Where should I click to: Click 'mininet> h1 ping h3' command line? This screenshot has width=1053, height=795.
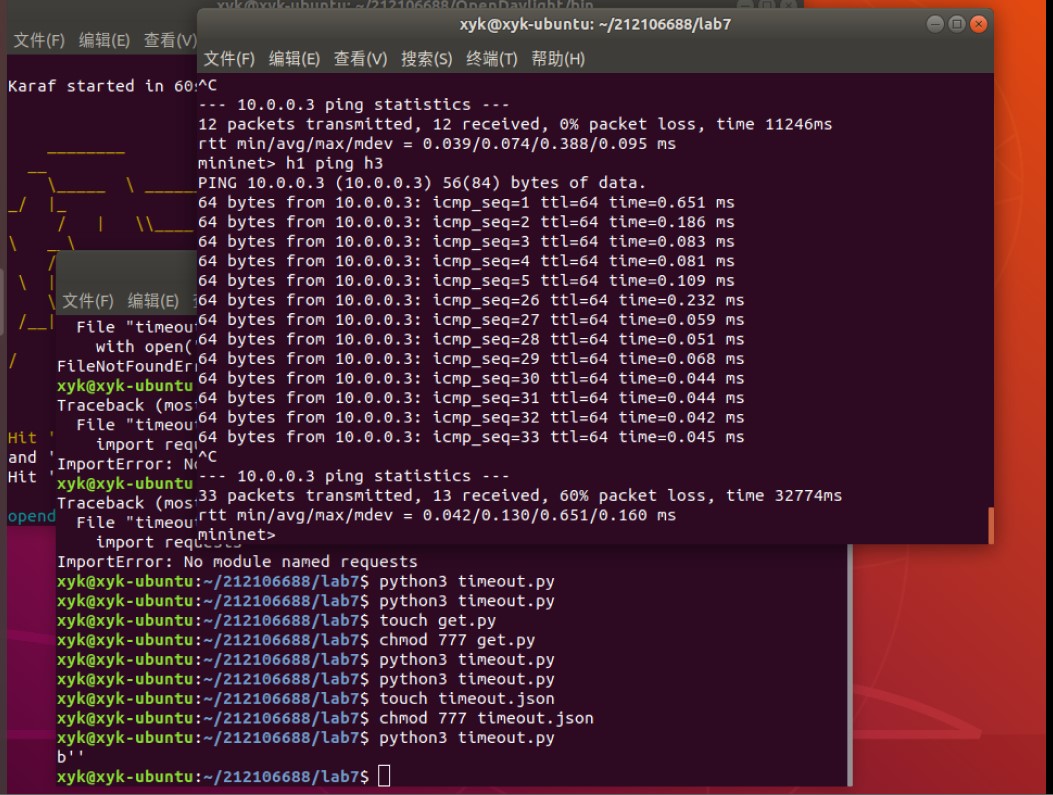coord(290,163)
